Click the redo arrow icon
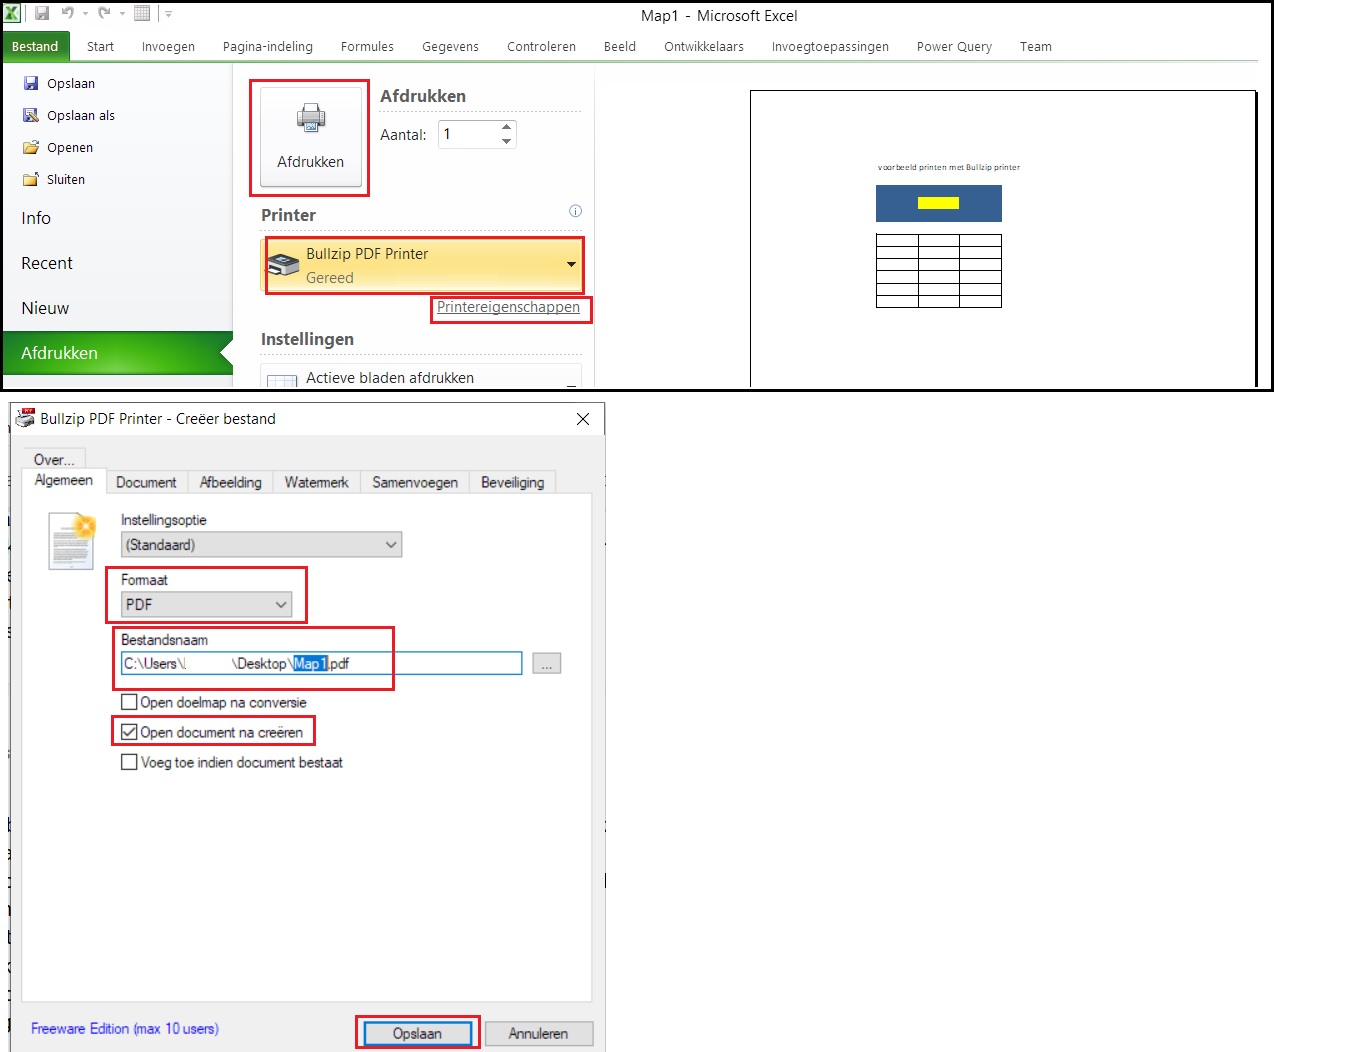Screen dimensions: 1356x1052 [x=104, y=13]
